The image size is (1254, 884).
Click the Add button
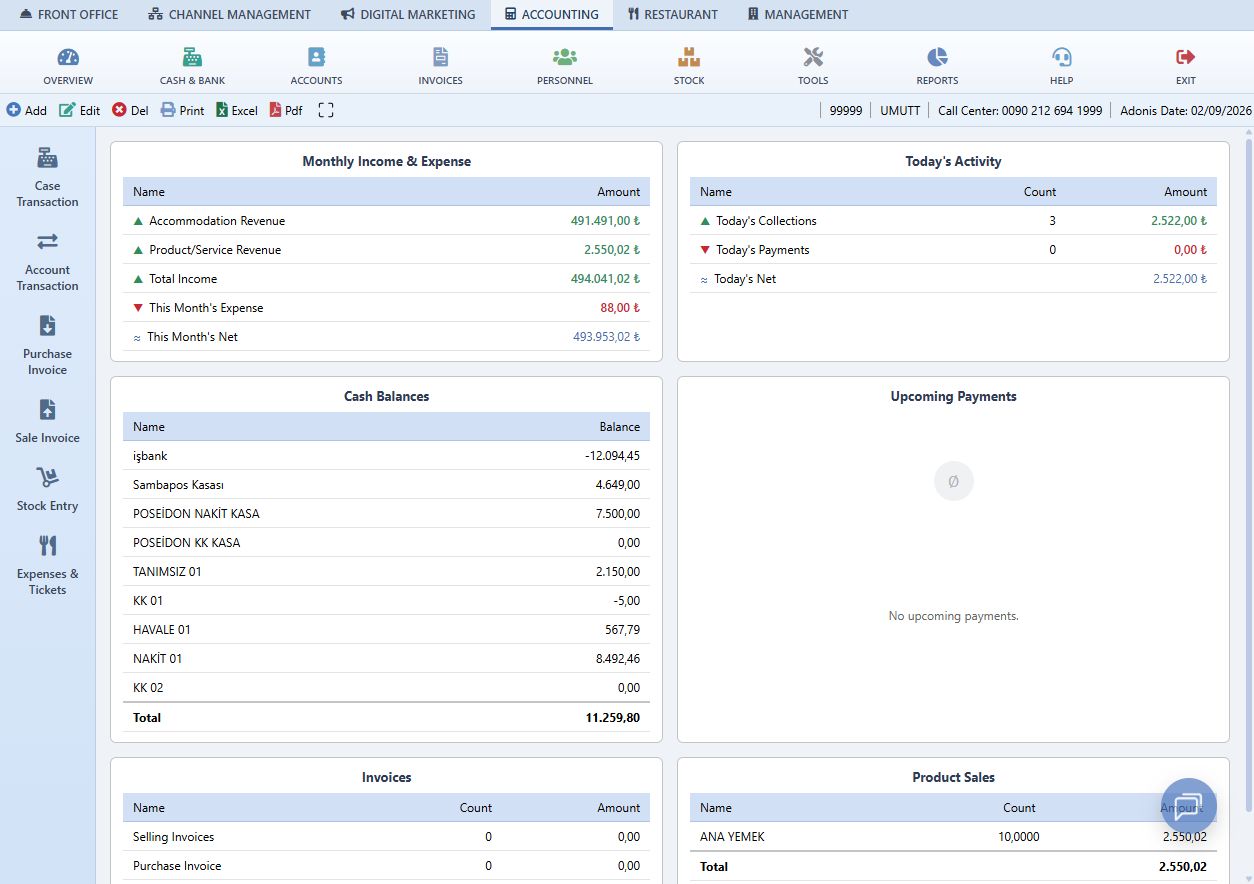(x=27, y=110)
